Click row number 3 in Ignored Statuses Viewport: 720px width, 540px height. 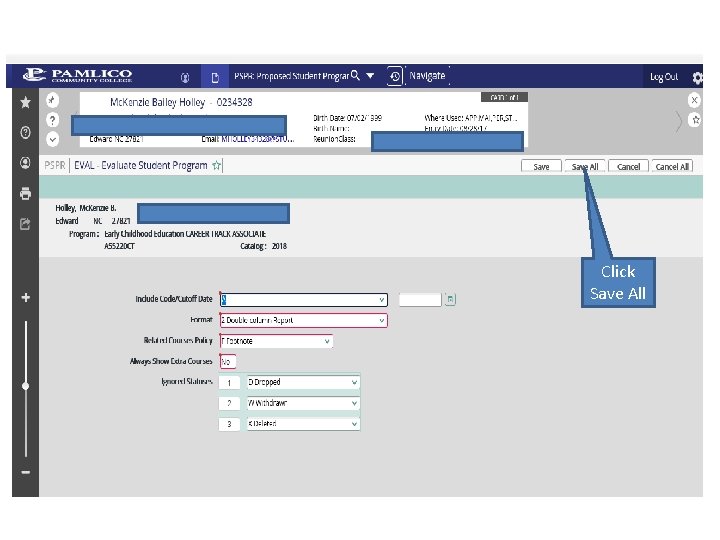[x=229, y=424]
